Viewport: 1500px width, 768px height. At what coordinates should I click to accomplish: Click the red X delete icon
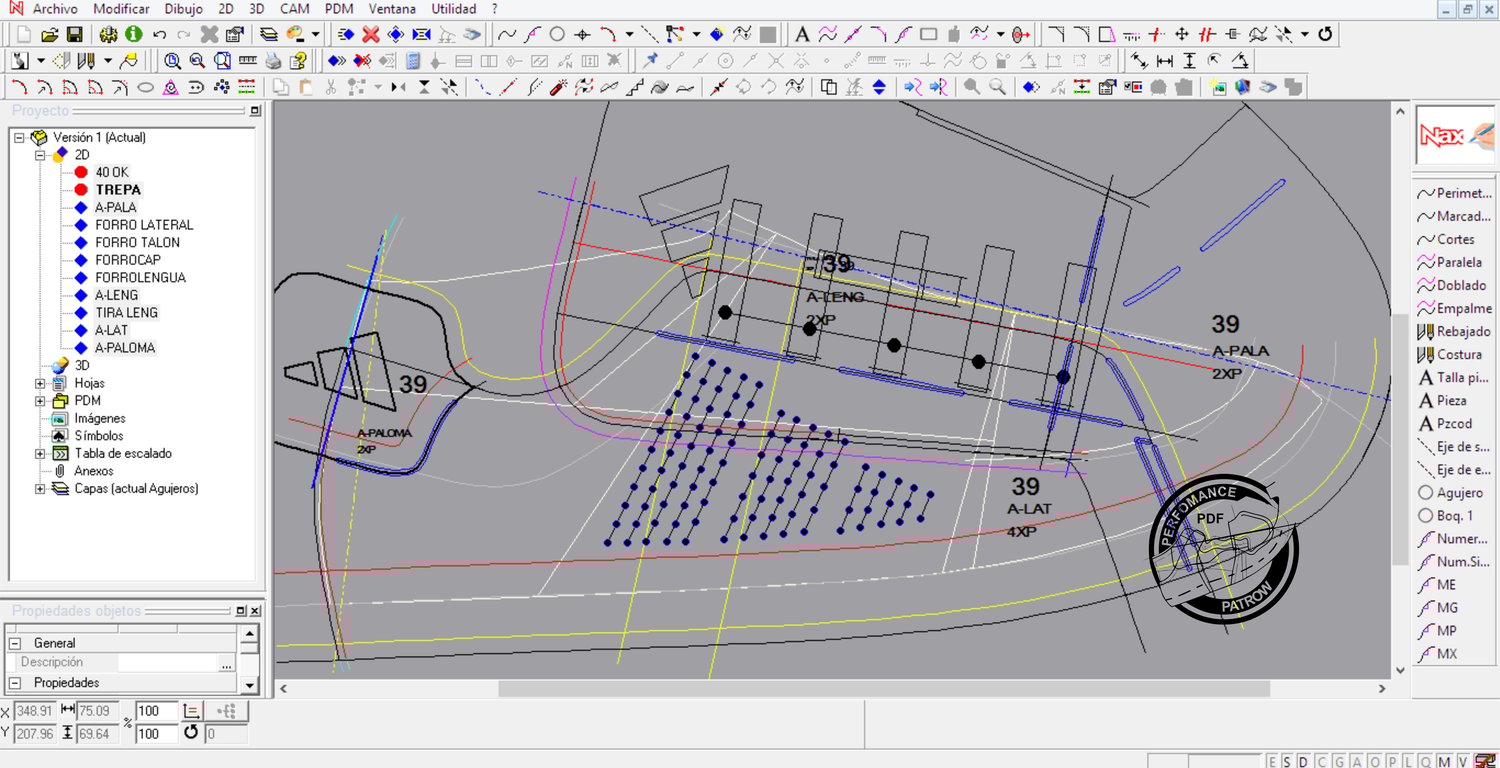[x=371, y=34]
